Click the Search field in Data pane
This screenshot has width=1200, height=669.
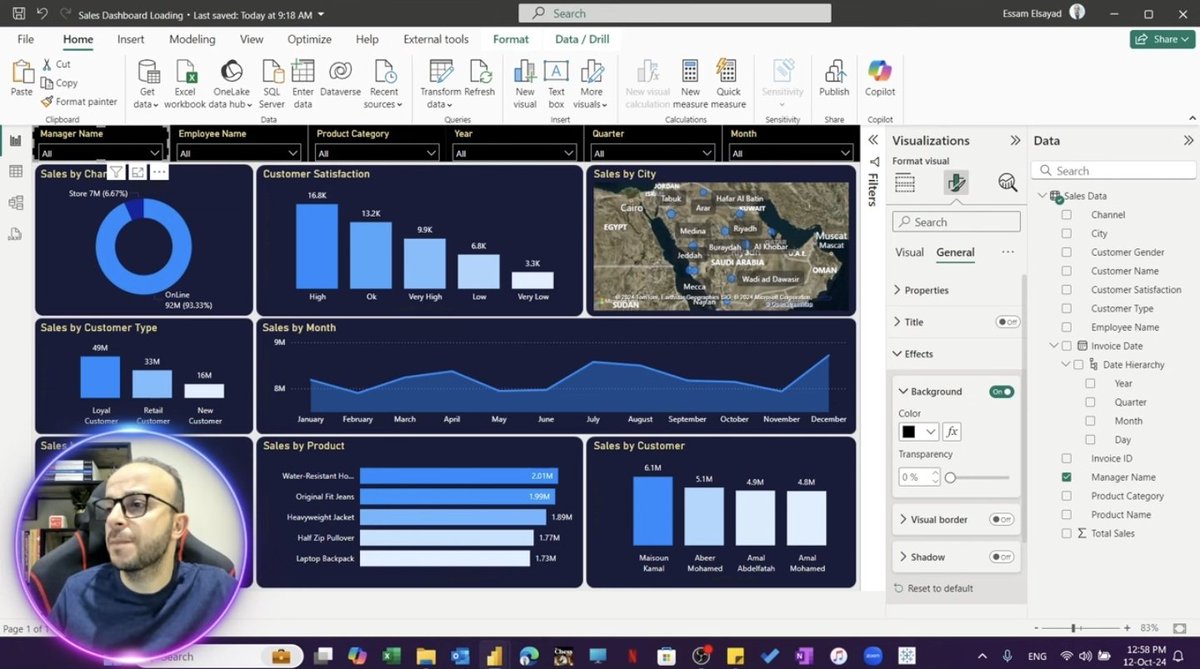[x=1114, y=171]
